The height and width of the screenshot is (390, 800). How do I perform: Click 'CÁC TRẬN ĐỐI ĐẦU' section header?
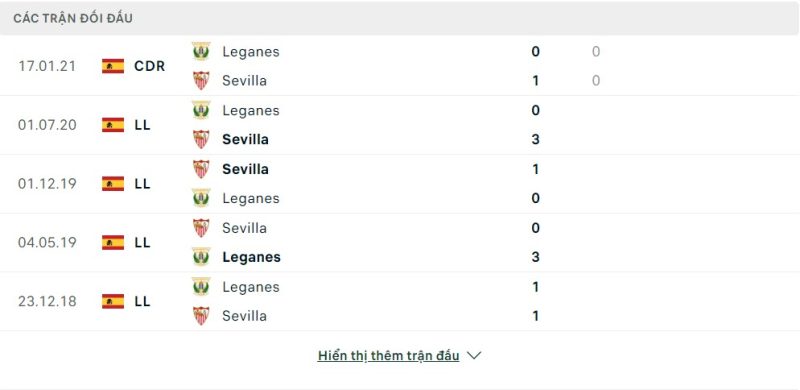pos(73,18)
